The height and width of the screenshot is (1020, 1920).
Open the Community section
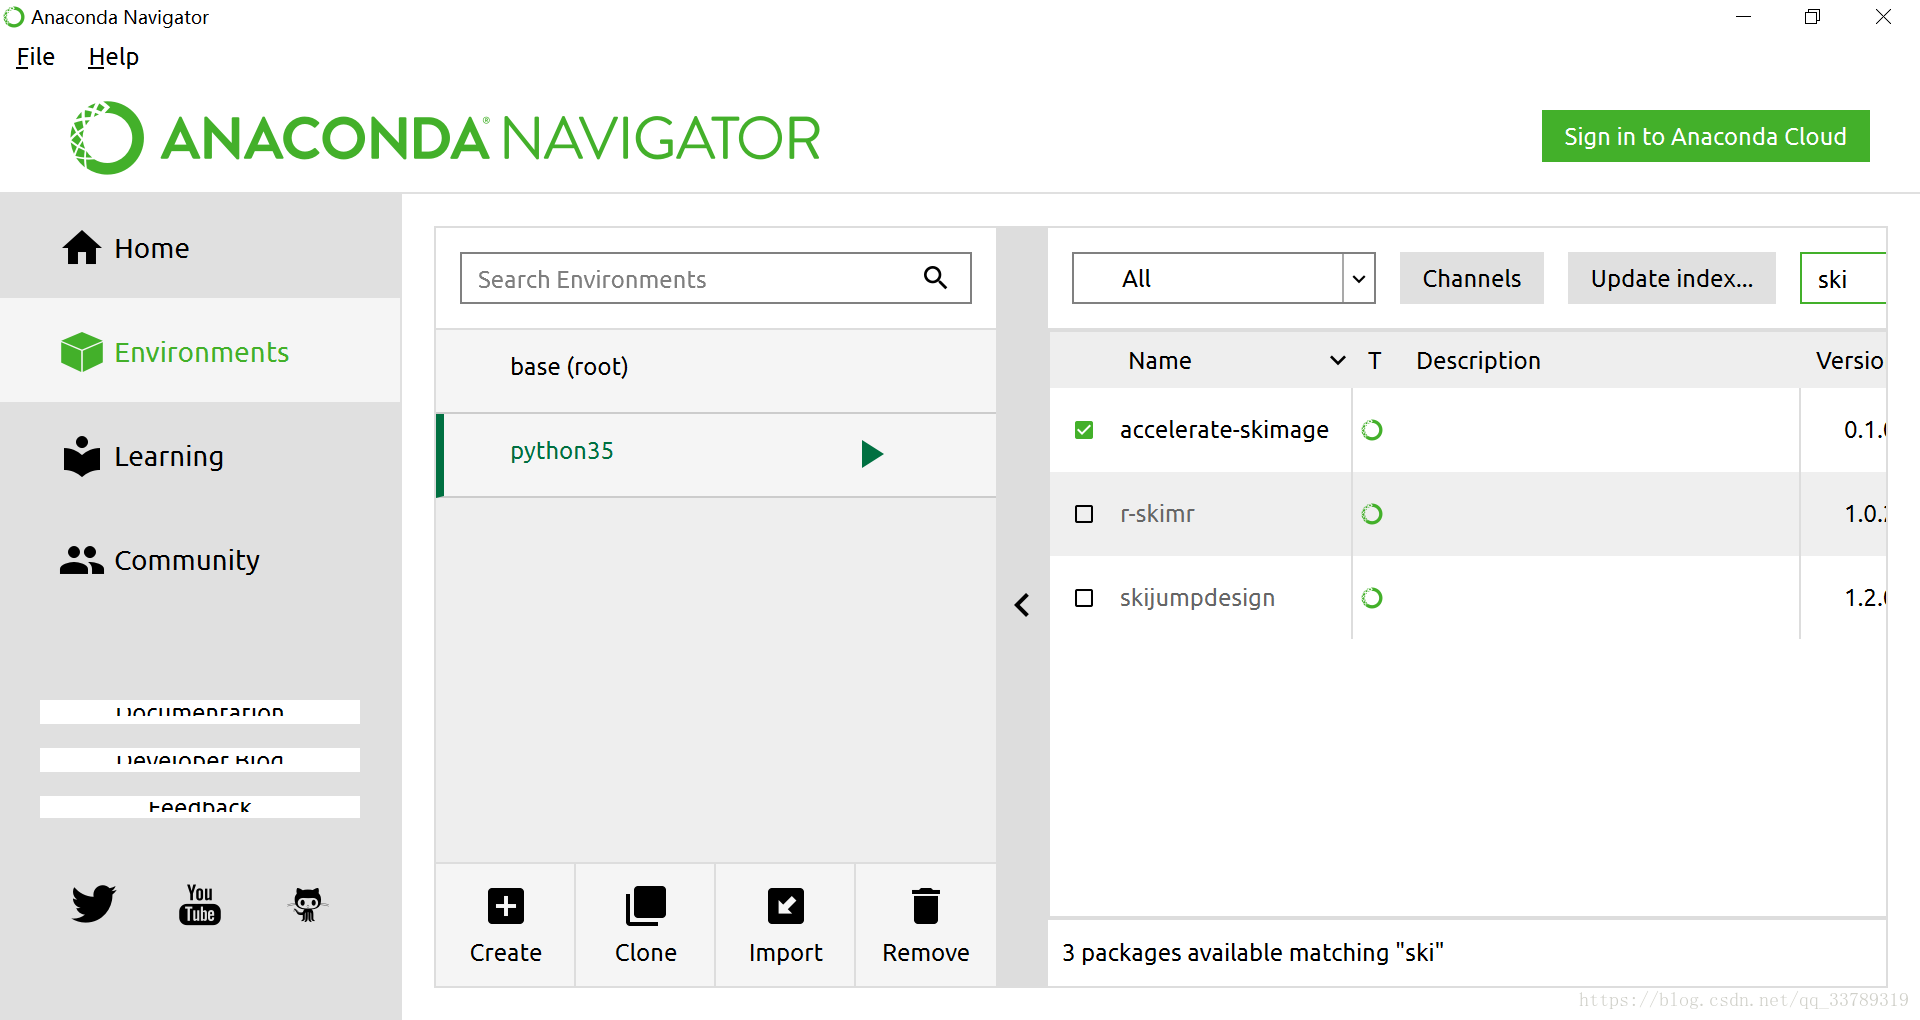(x=200, y=560)
